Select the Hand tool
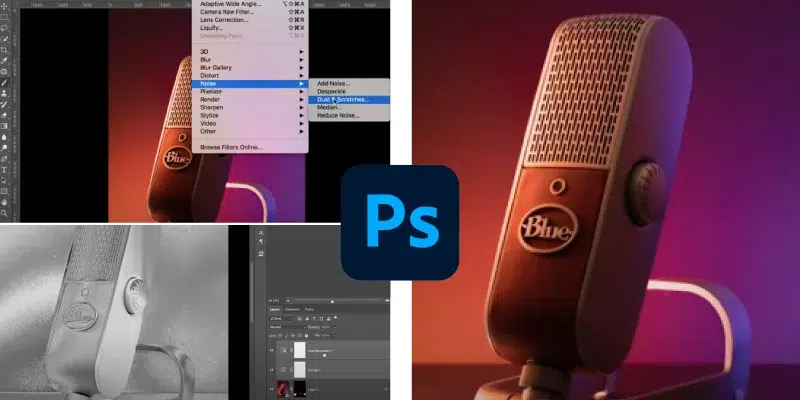This screenshot has width=800, height=400. coord(5,202)
